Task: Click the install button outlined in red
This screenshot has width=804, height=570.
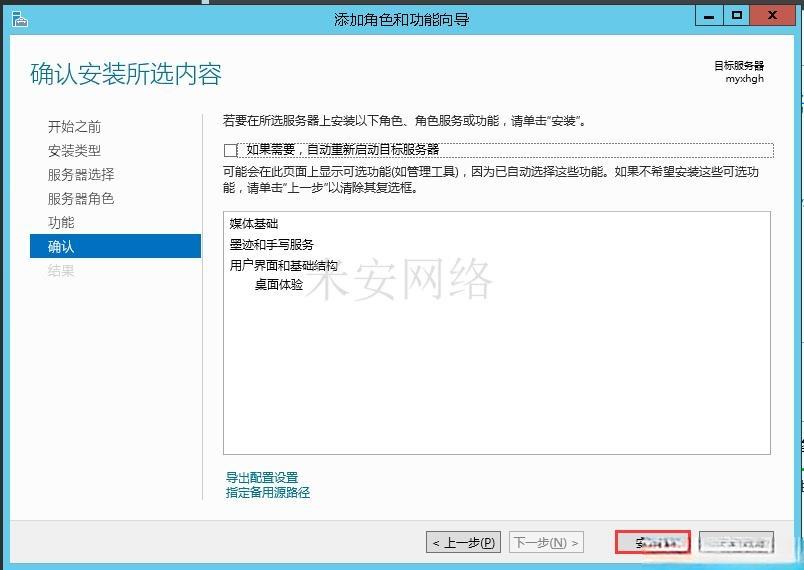Action: 653,542
